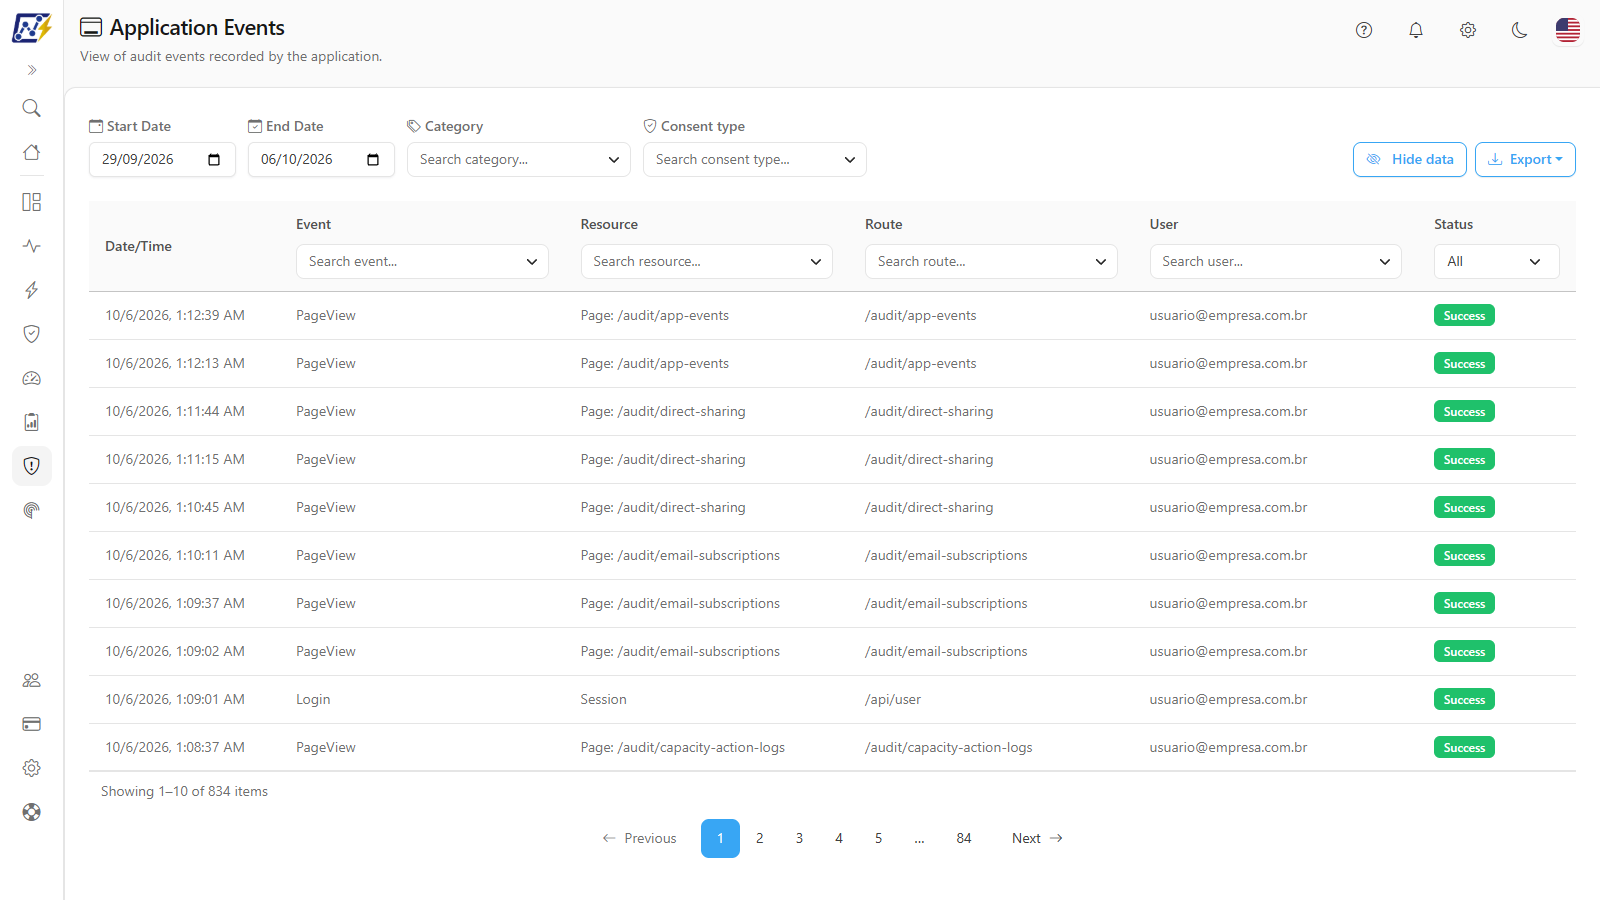Open the dashboard grid icon in sidebar

point(32,202)
